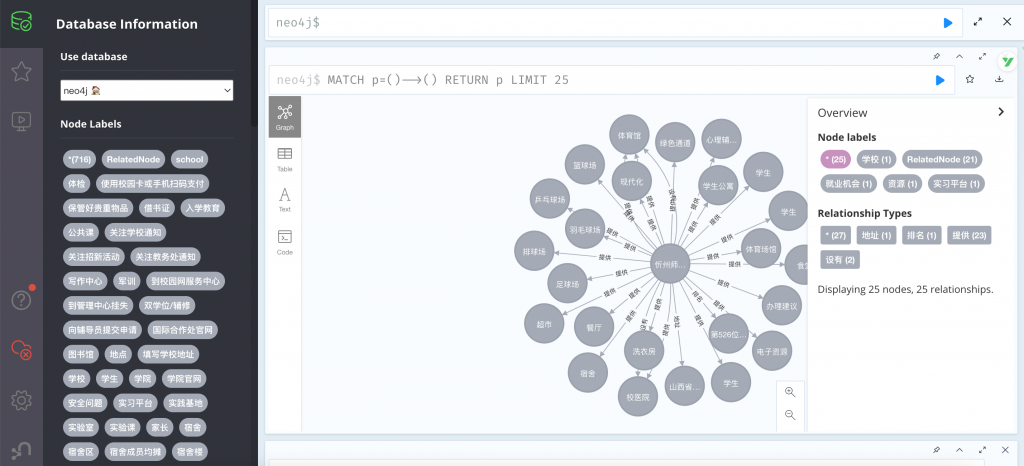Pin the MATCH query result frame
This screenshot has height=466, width=1024.
[937, 56]
